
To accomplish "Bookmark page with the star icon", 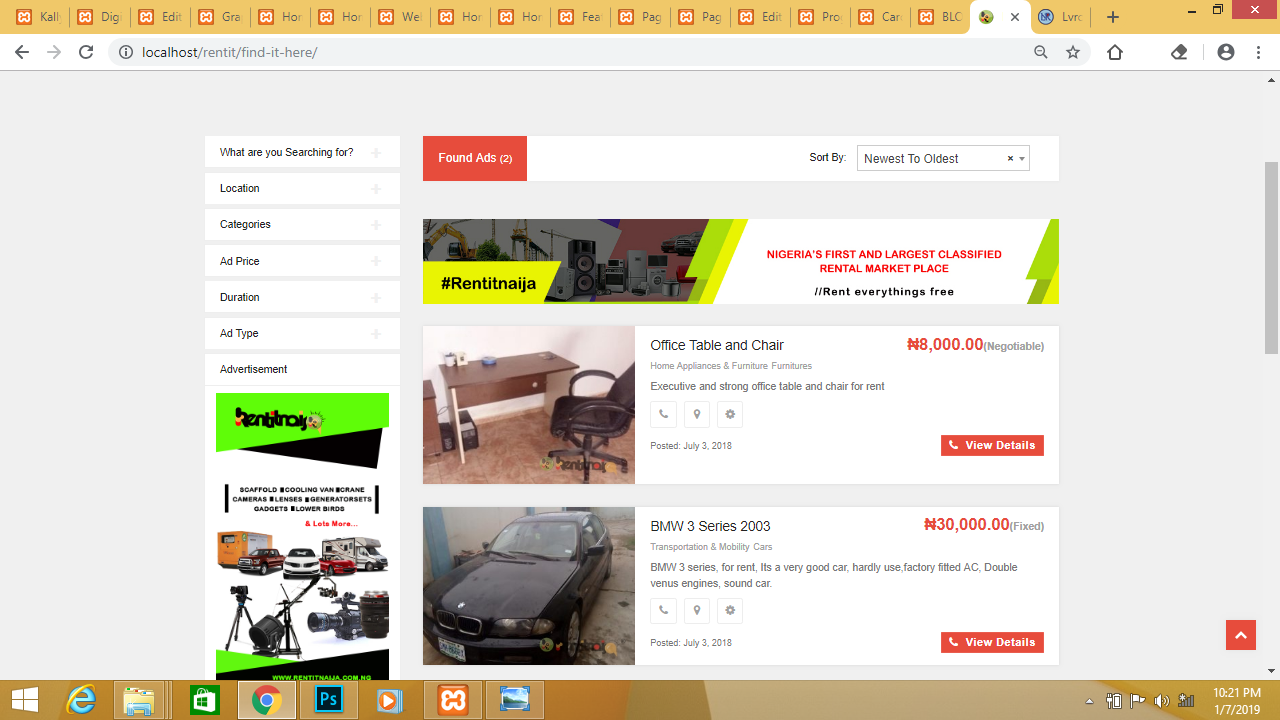I will click(1073, 52).
